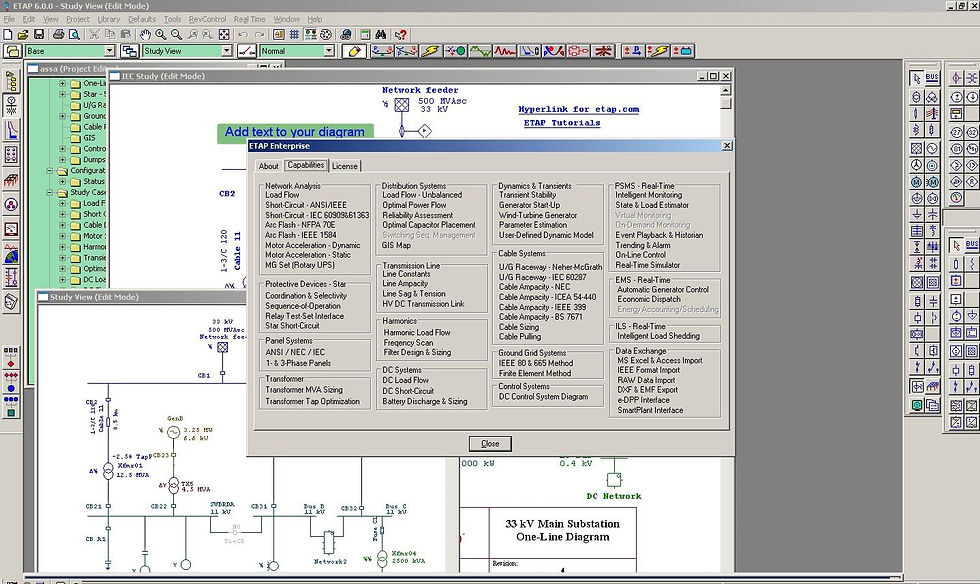Click the Zoom Out magnifier icon
Screen dimensions: 980x584
click(x=176, y=35)
